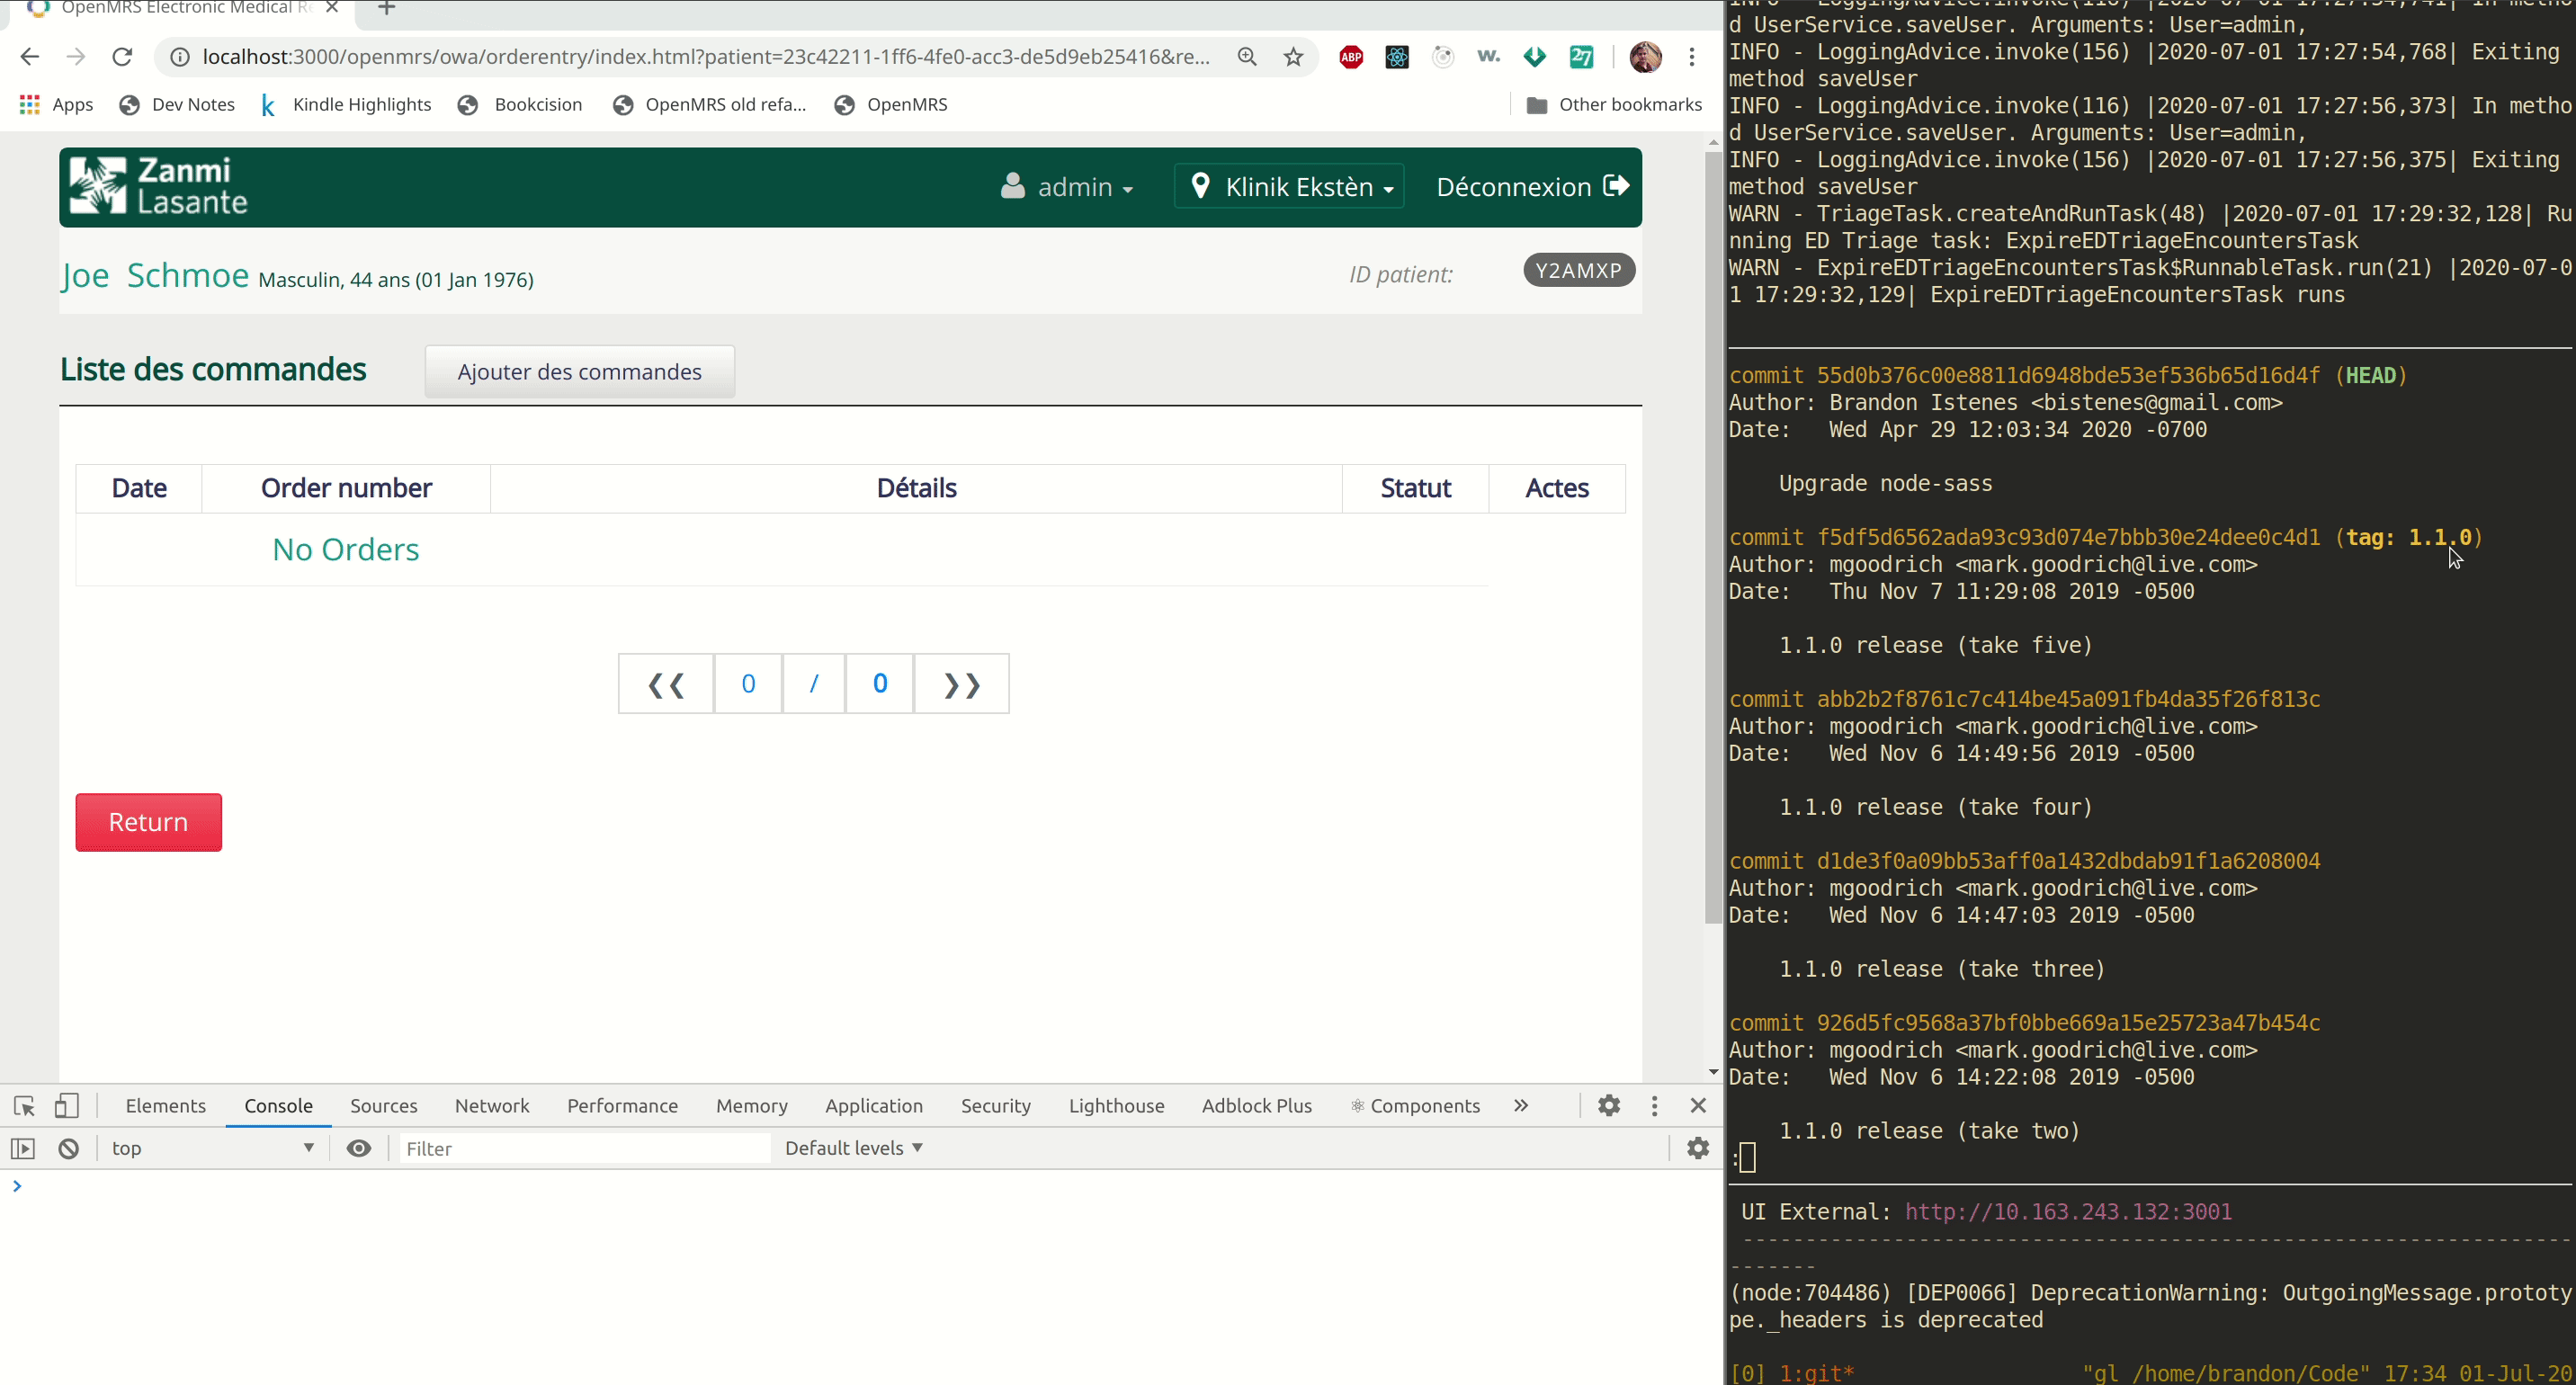Screen dimensions: 2576x1385
Task: Click the Zanmi Lasante logo
Action: (158, 186)
